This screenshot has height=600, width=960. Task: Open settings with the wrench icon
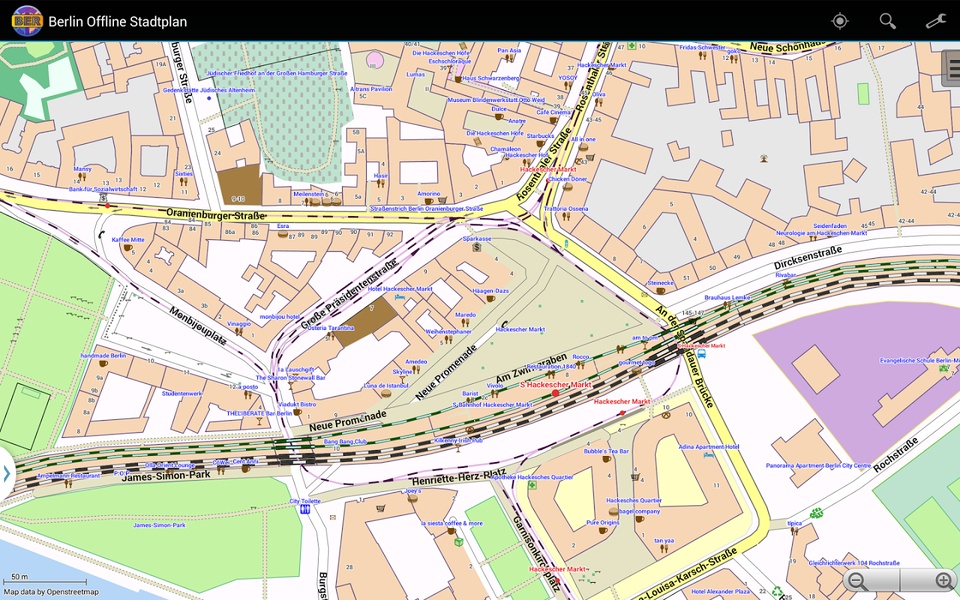pyautogui.click(x=936, y=21)
